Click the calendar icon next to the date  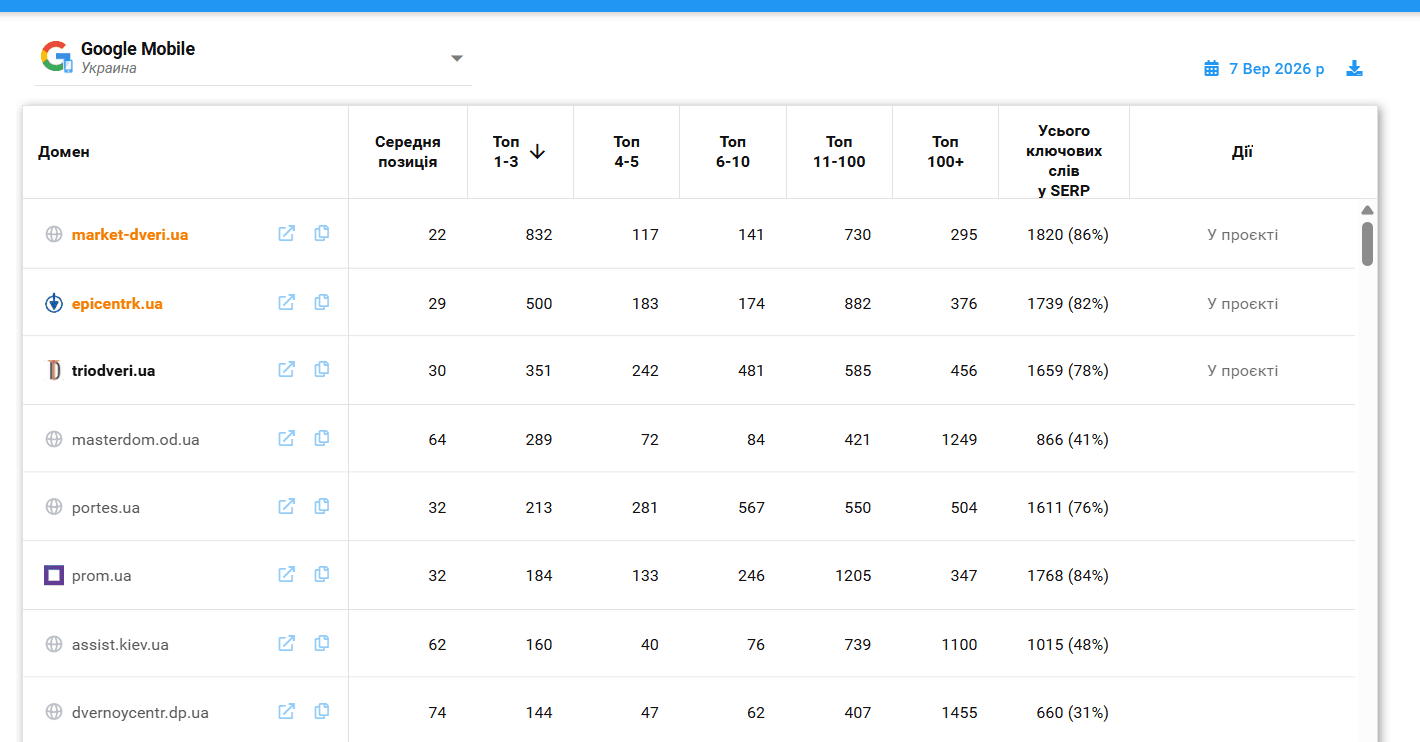coord(1212,68)
